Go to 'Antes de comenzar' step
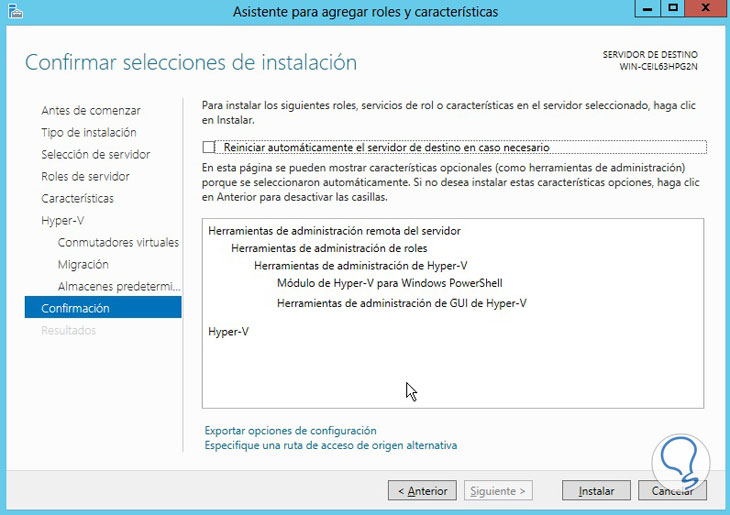Screen dimensions: 730x515 pos(91,110)
